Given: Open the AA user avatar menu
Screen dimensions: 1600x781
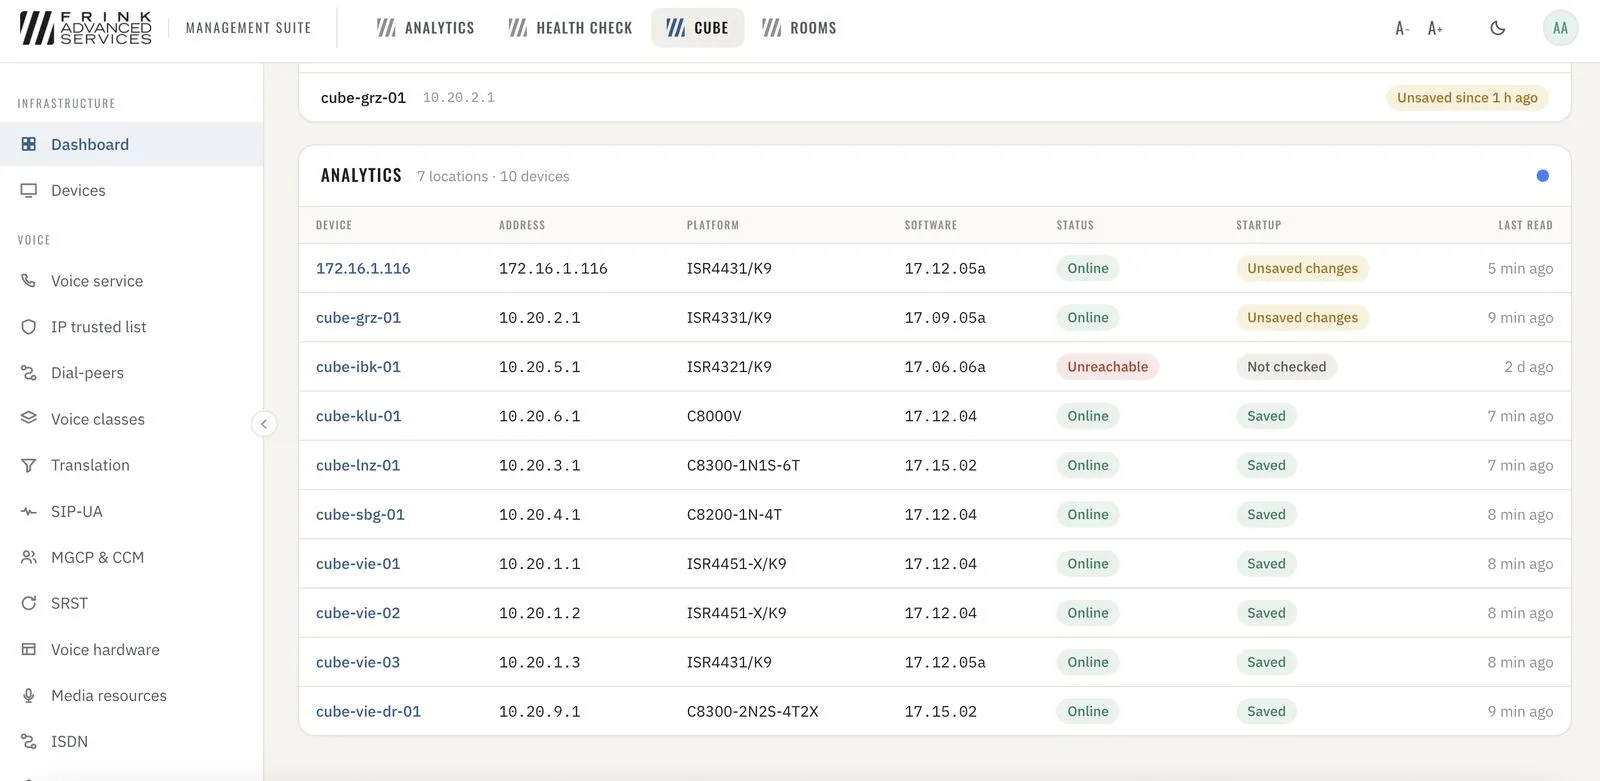Looking at the screenshot, I should click(x=1560, y=28).
